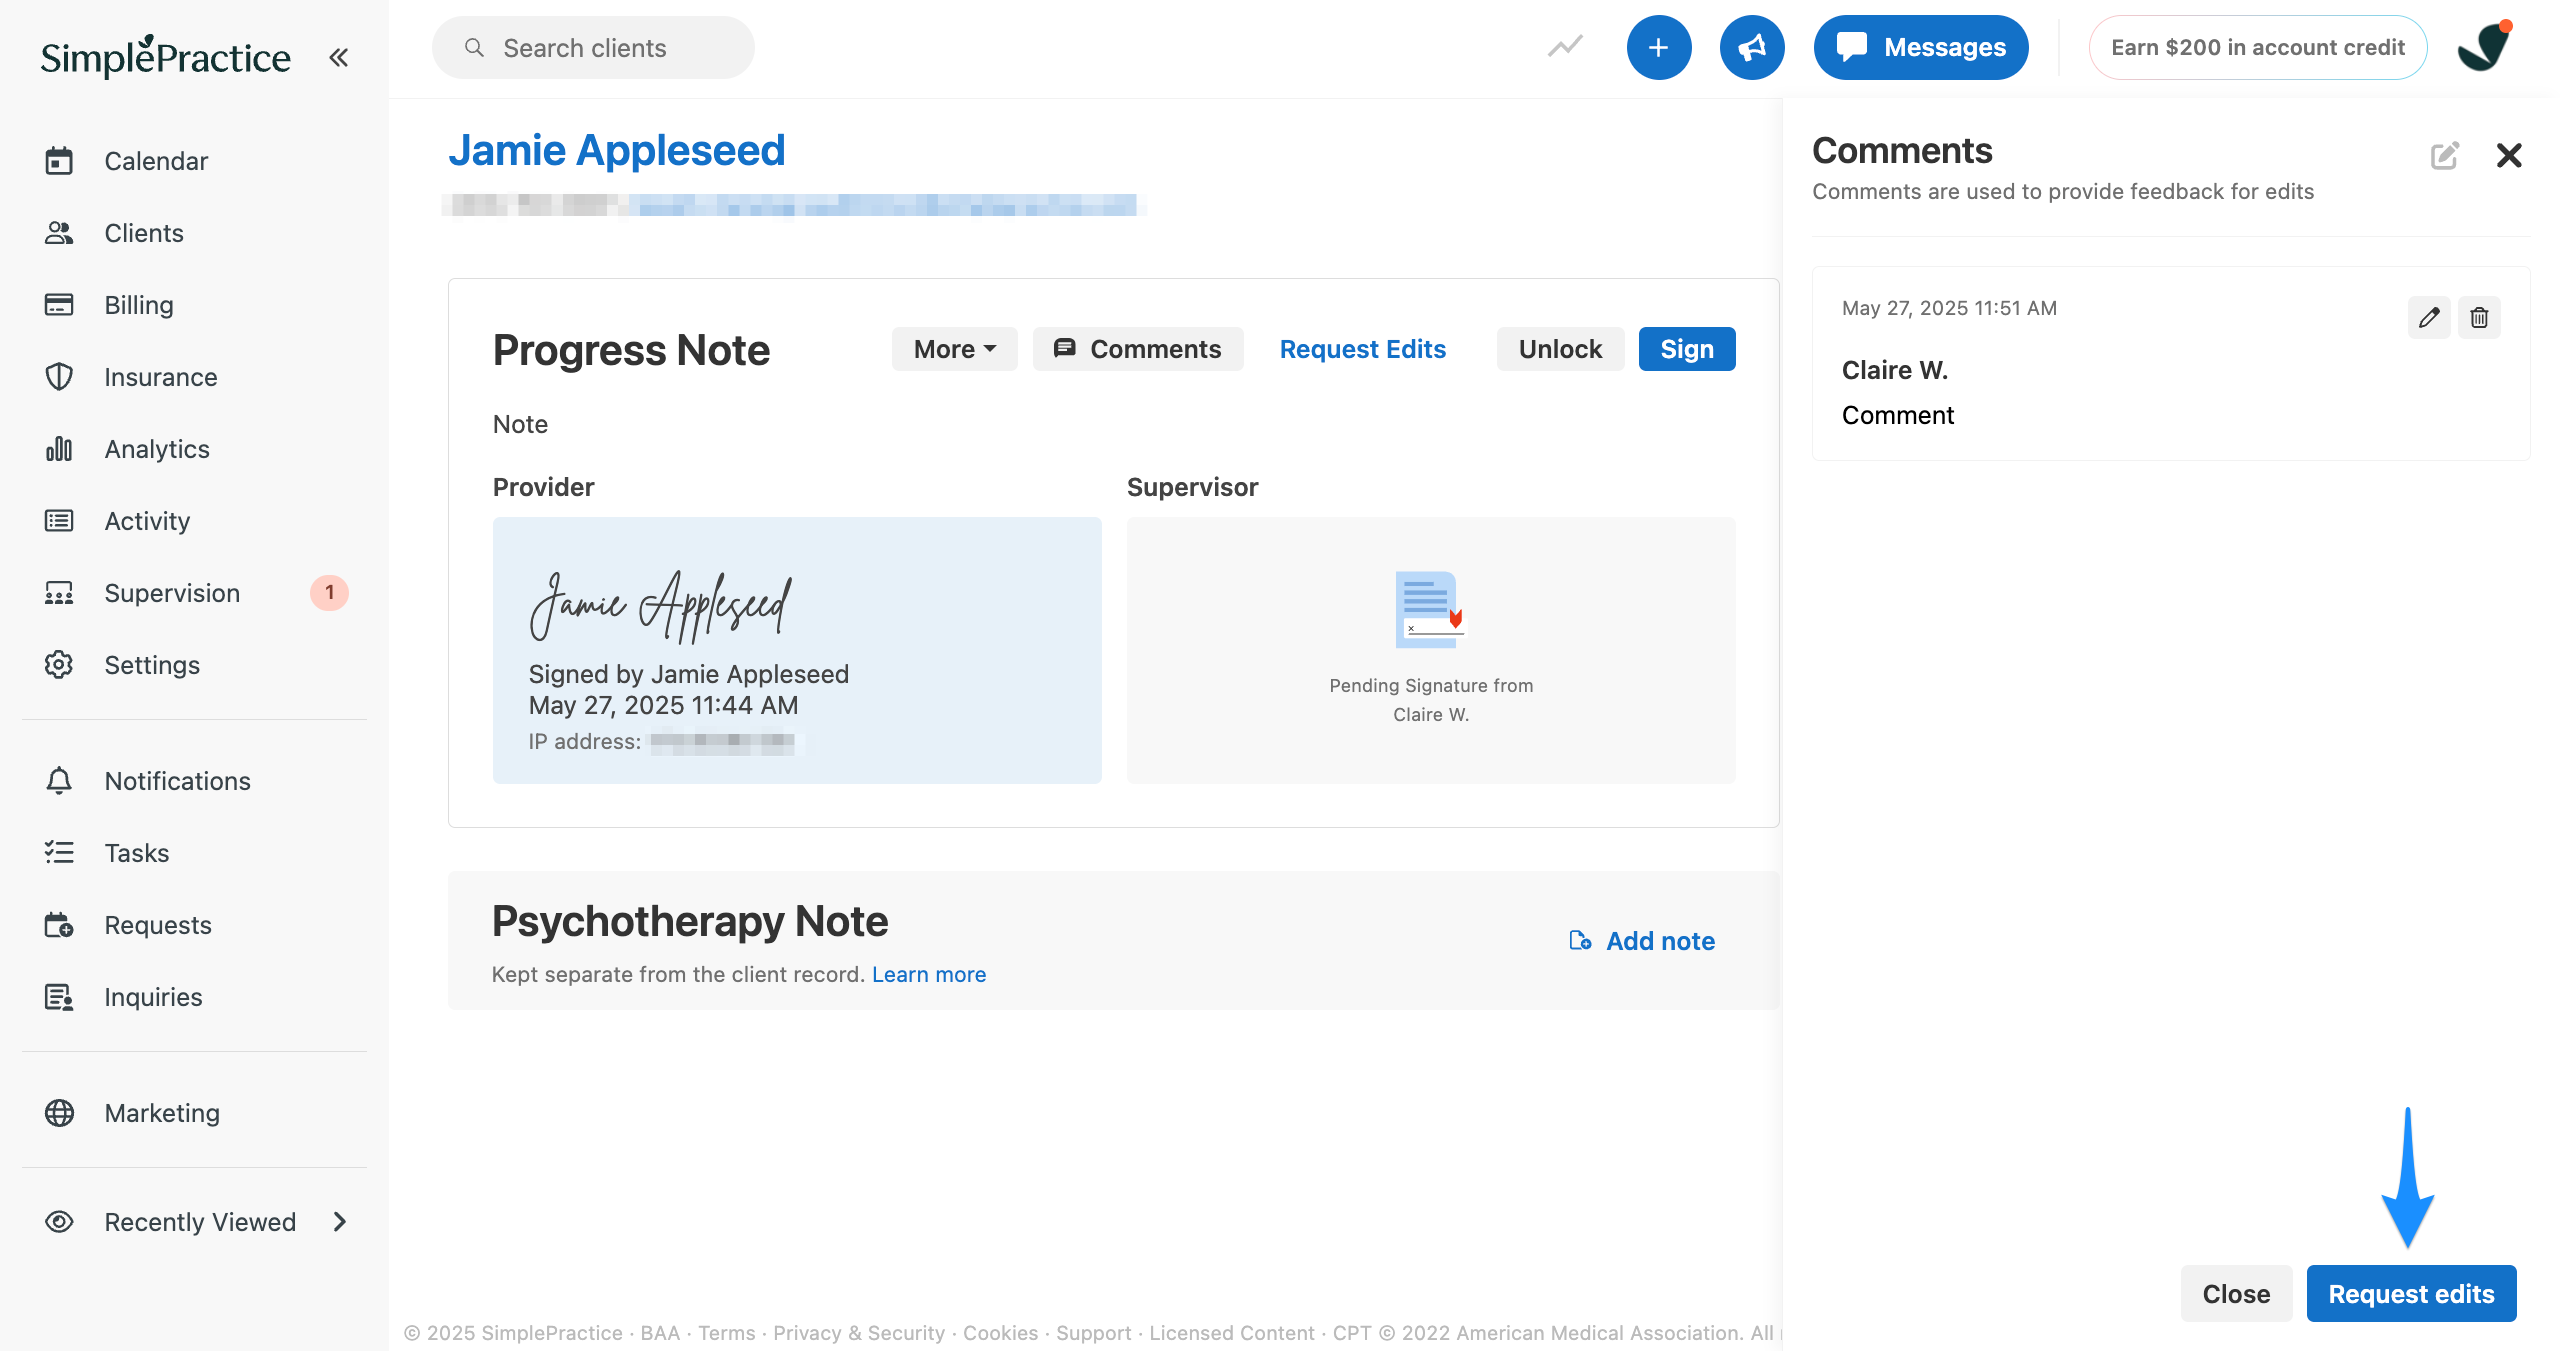Expand Recently Viewed chevron arrow

tap(340, 1222)
